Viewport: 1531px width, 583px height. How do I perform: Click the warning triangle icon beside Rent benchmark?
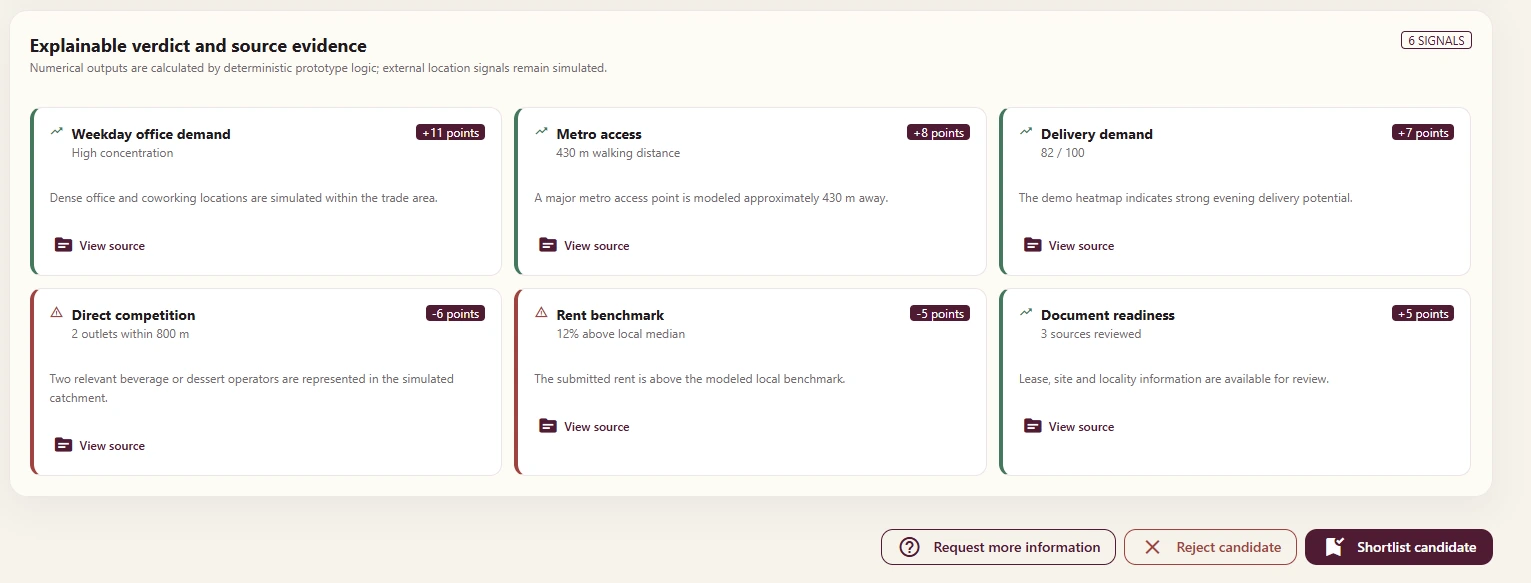[x=542, y=312]
